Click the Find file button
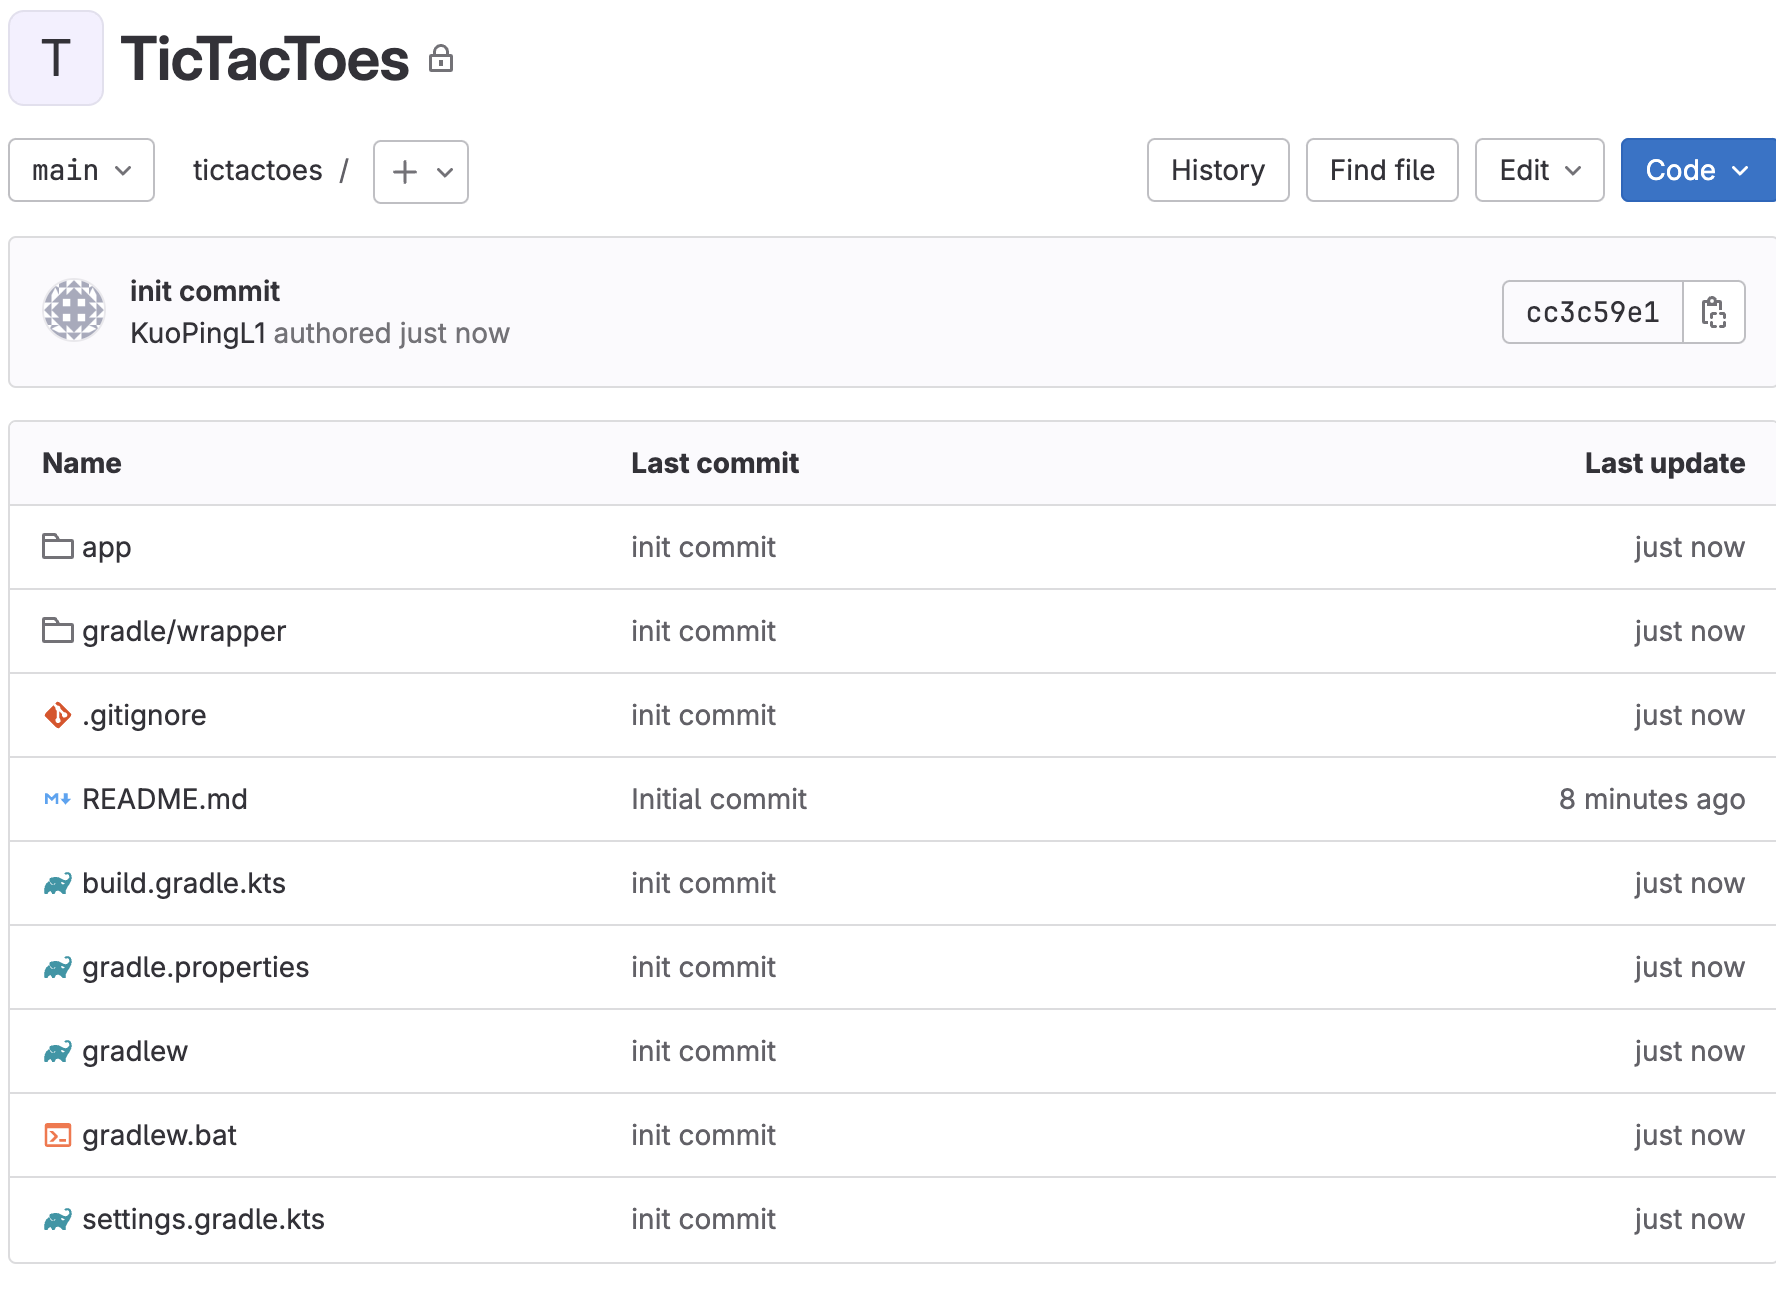Image resolution: width=1776 pixels, height=1294 pixels. click(x=1382, y=170)
